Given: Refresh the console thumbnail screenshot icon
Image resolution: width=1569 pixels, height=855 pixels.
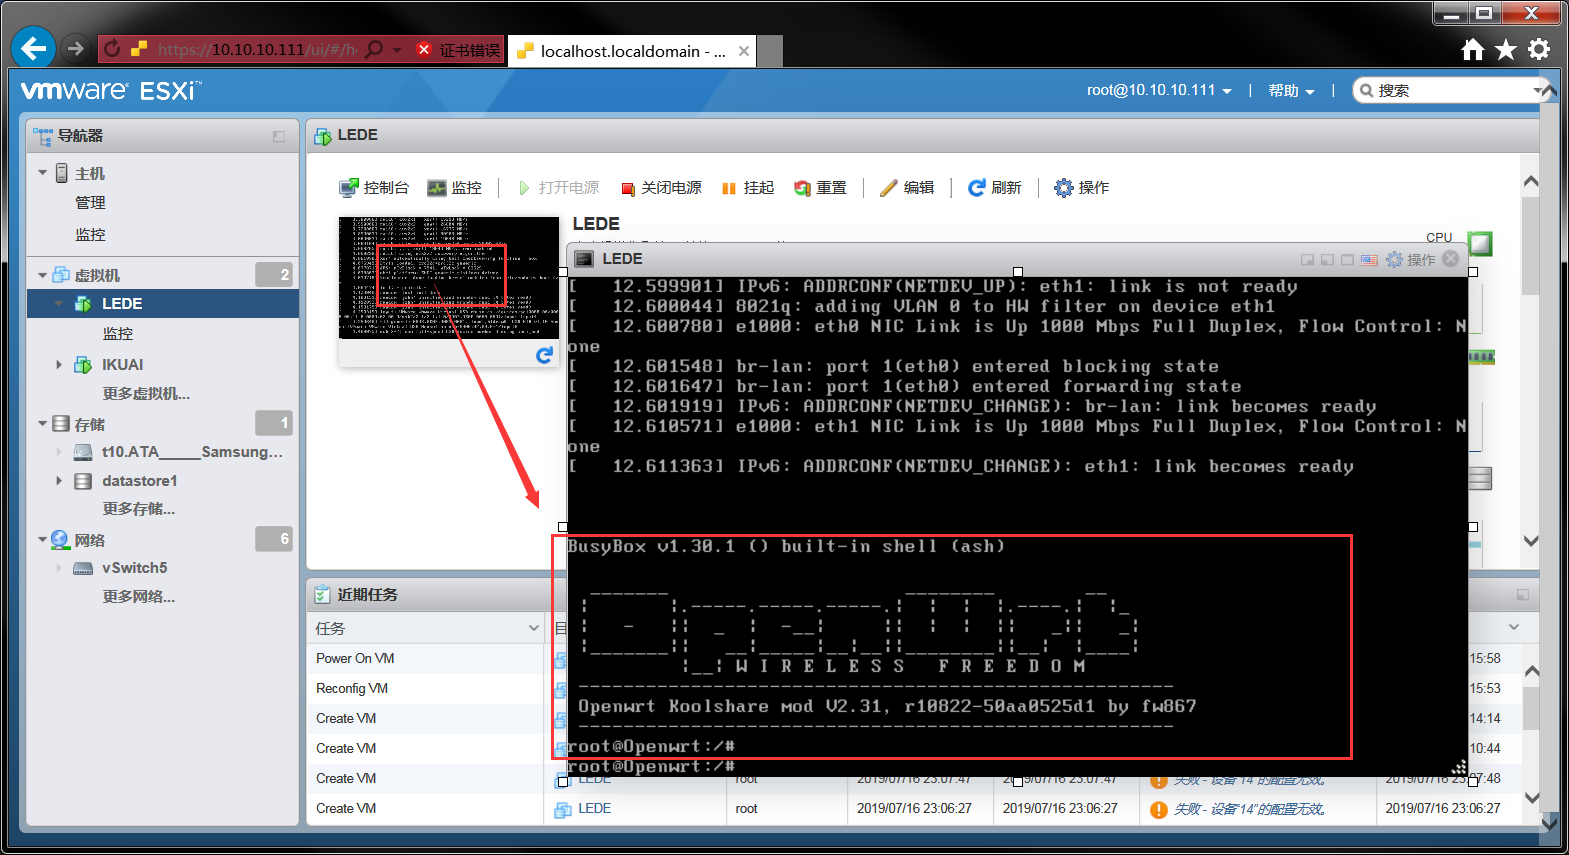Looking at the screenshot, I should (544, 355).
